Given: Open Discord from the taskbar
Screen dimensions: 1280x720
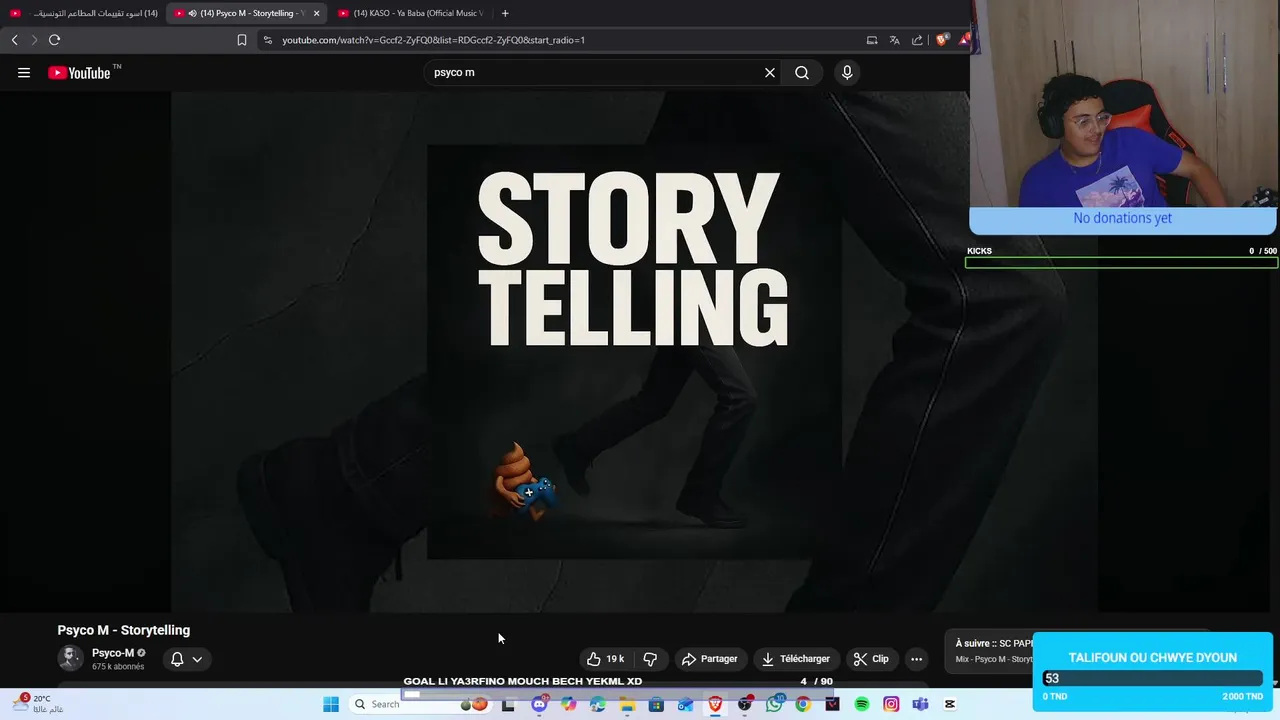Looking at the screenshot, I should [540, 704].
